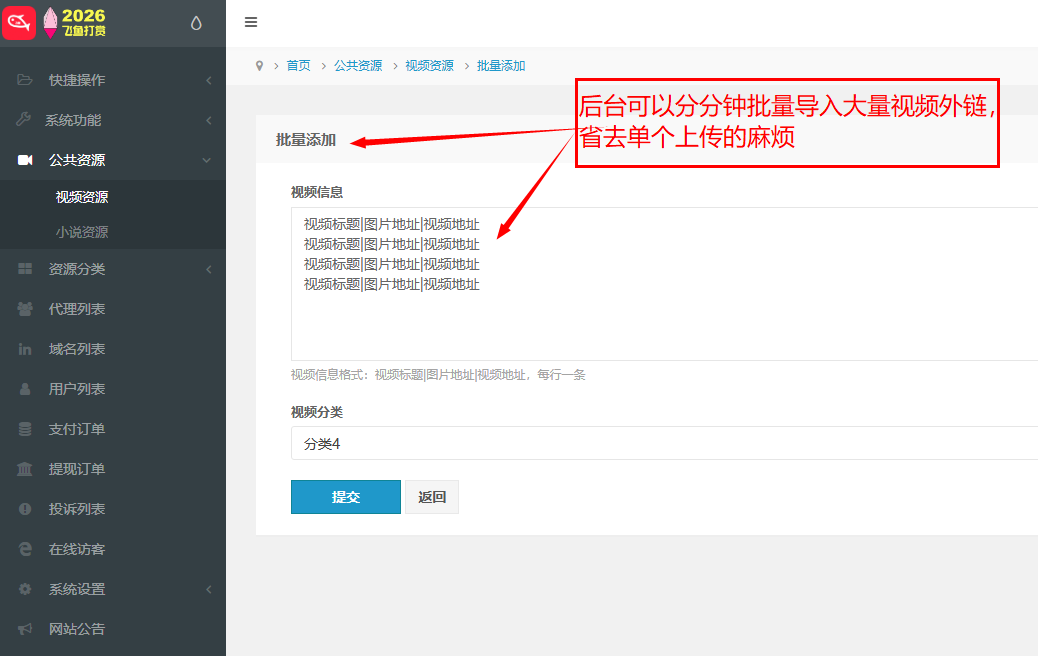Click the 批量添加 breadcrumb link
1038x656 pixels.
tap(501, 66)
